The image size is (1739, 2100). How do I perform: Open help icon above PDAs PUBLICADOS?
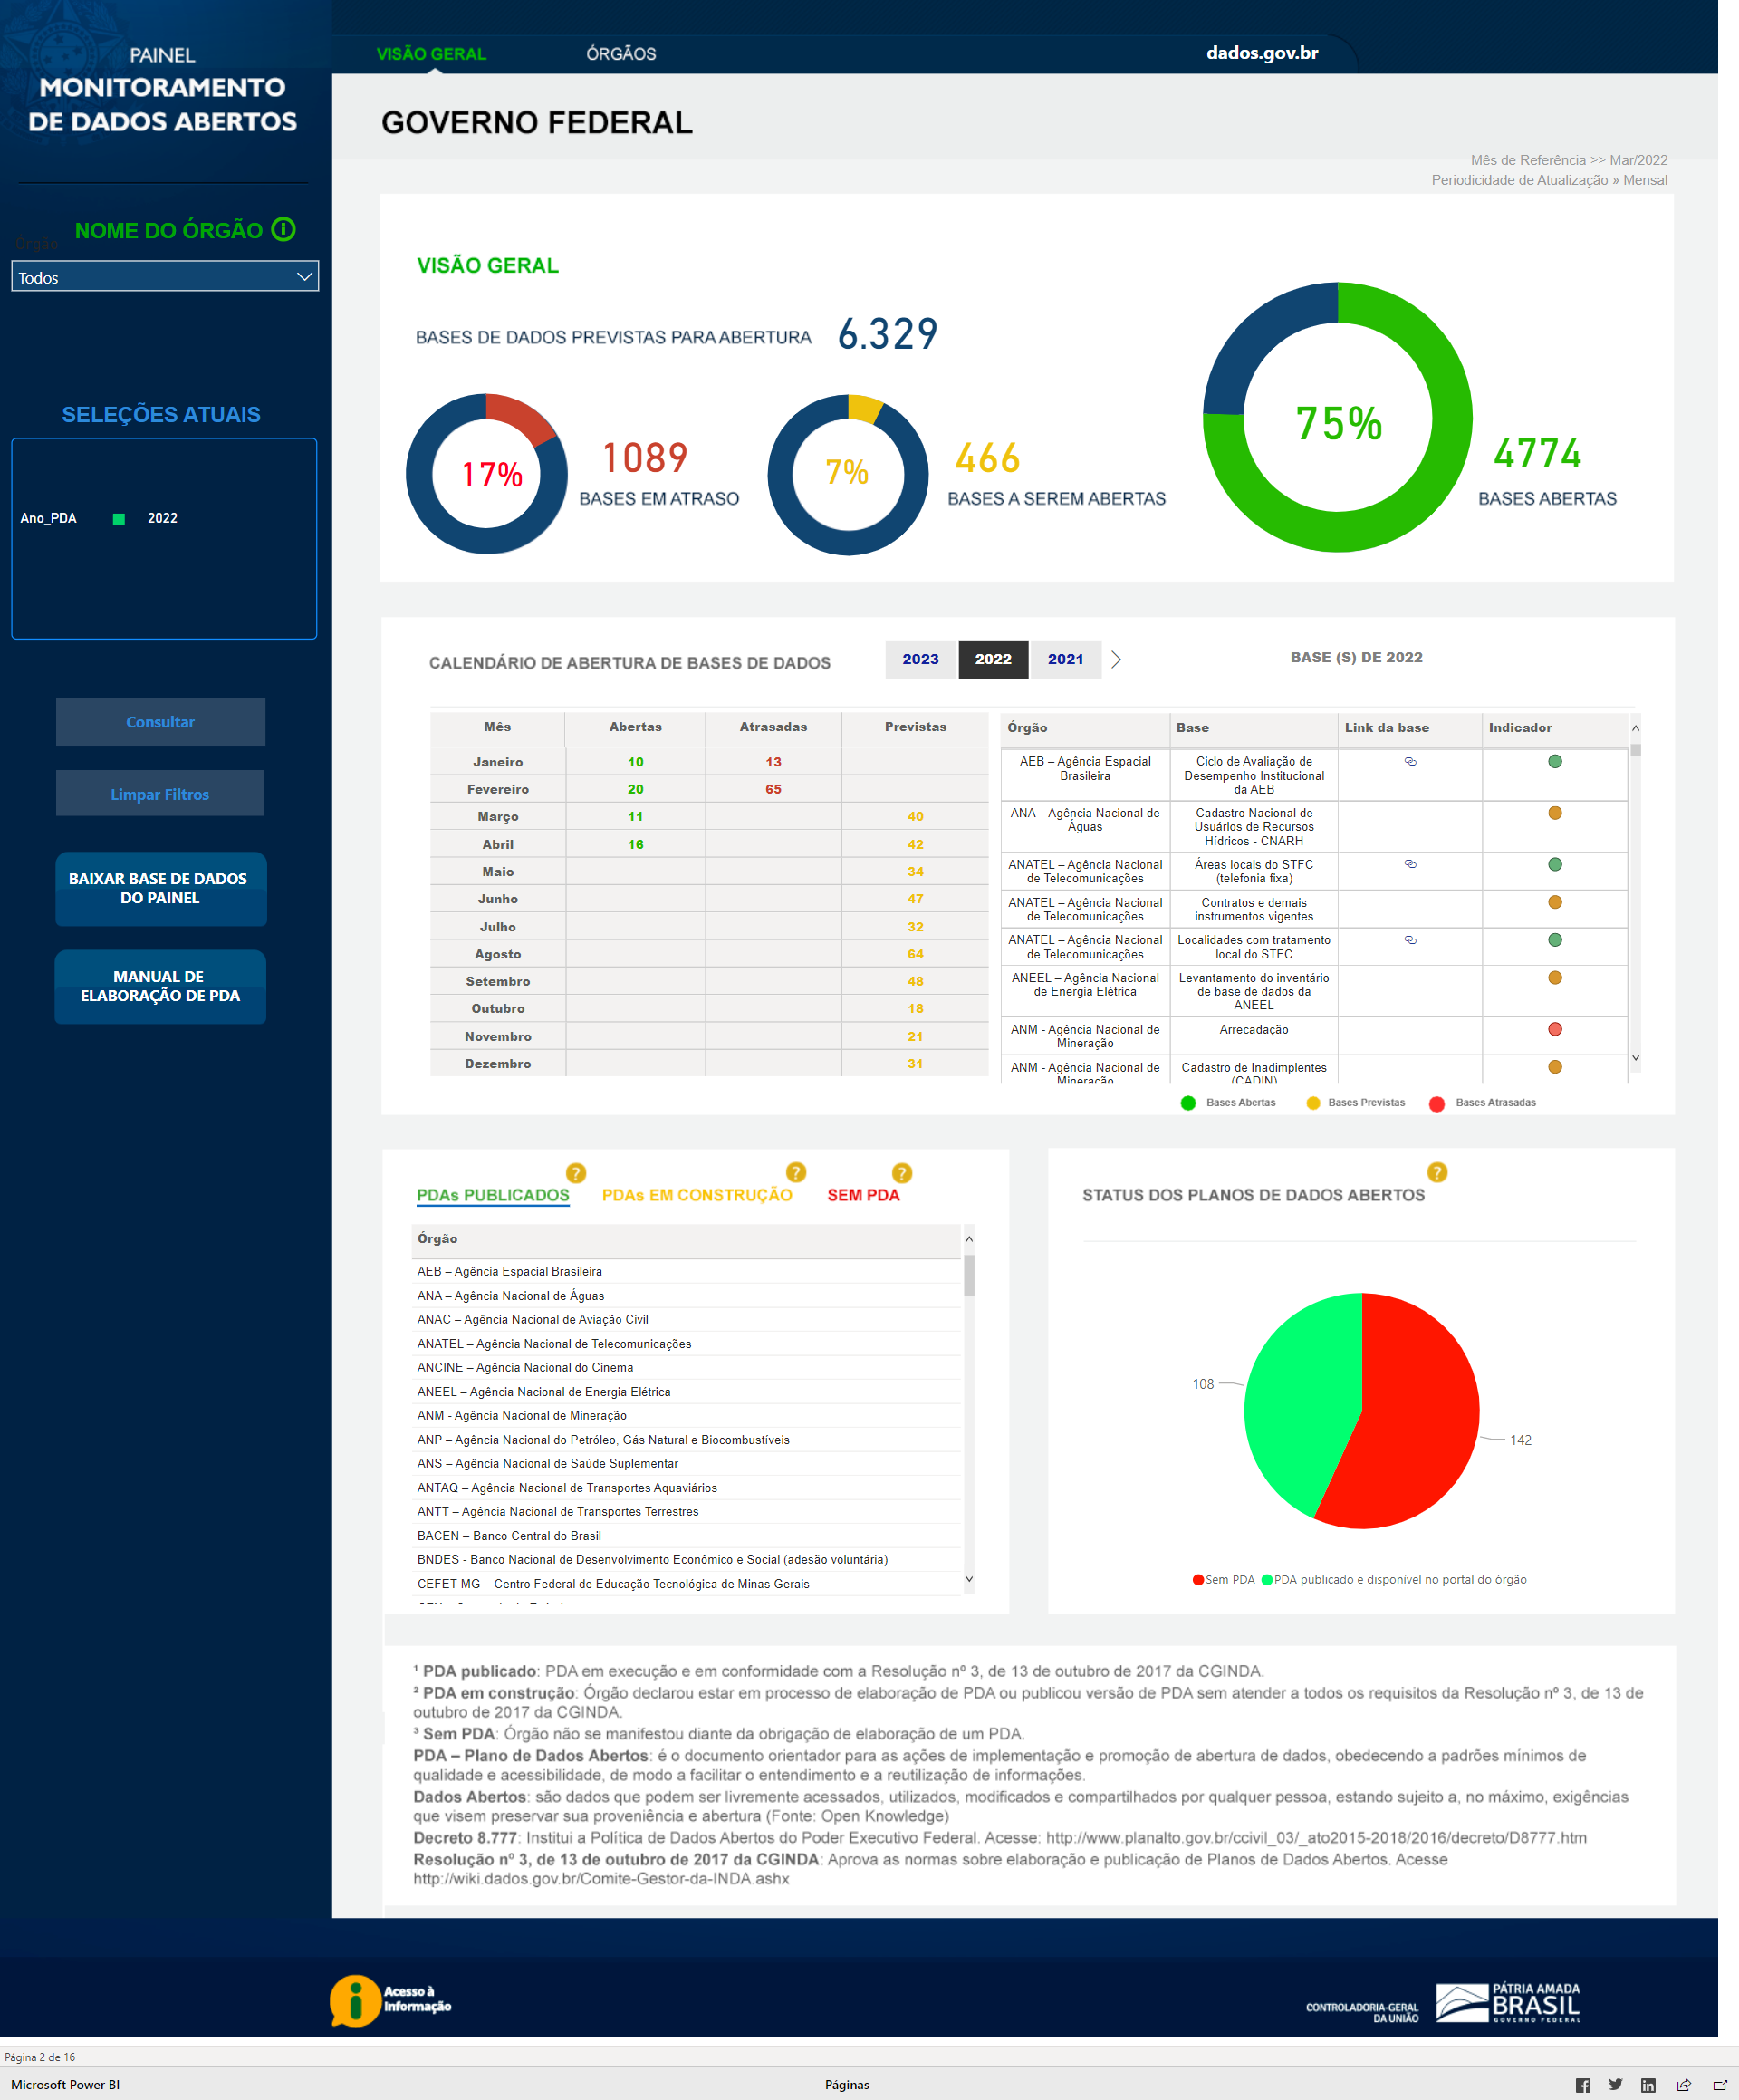(x=576, y=1173)
